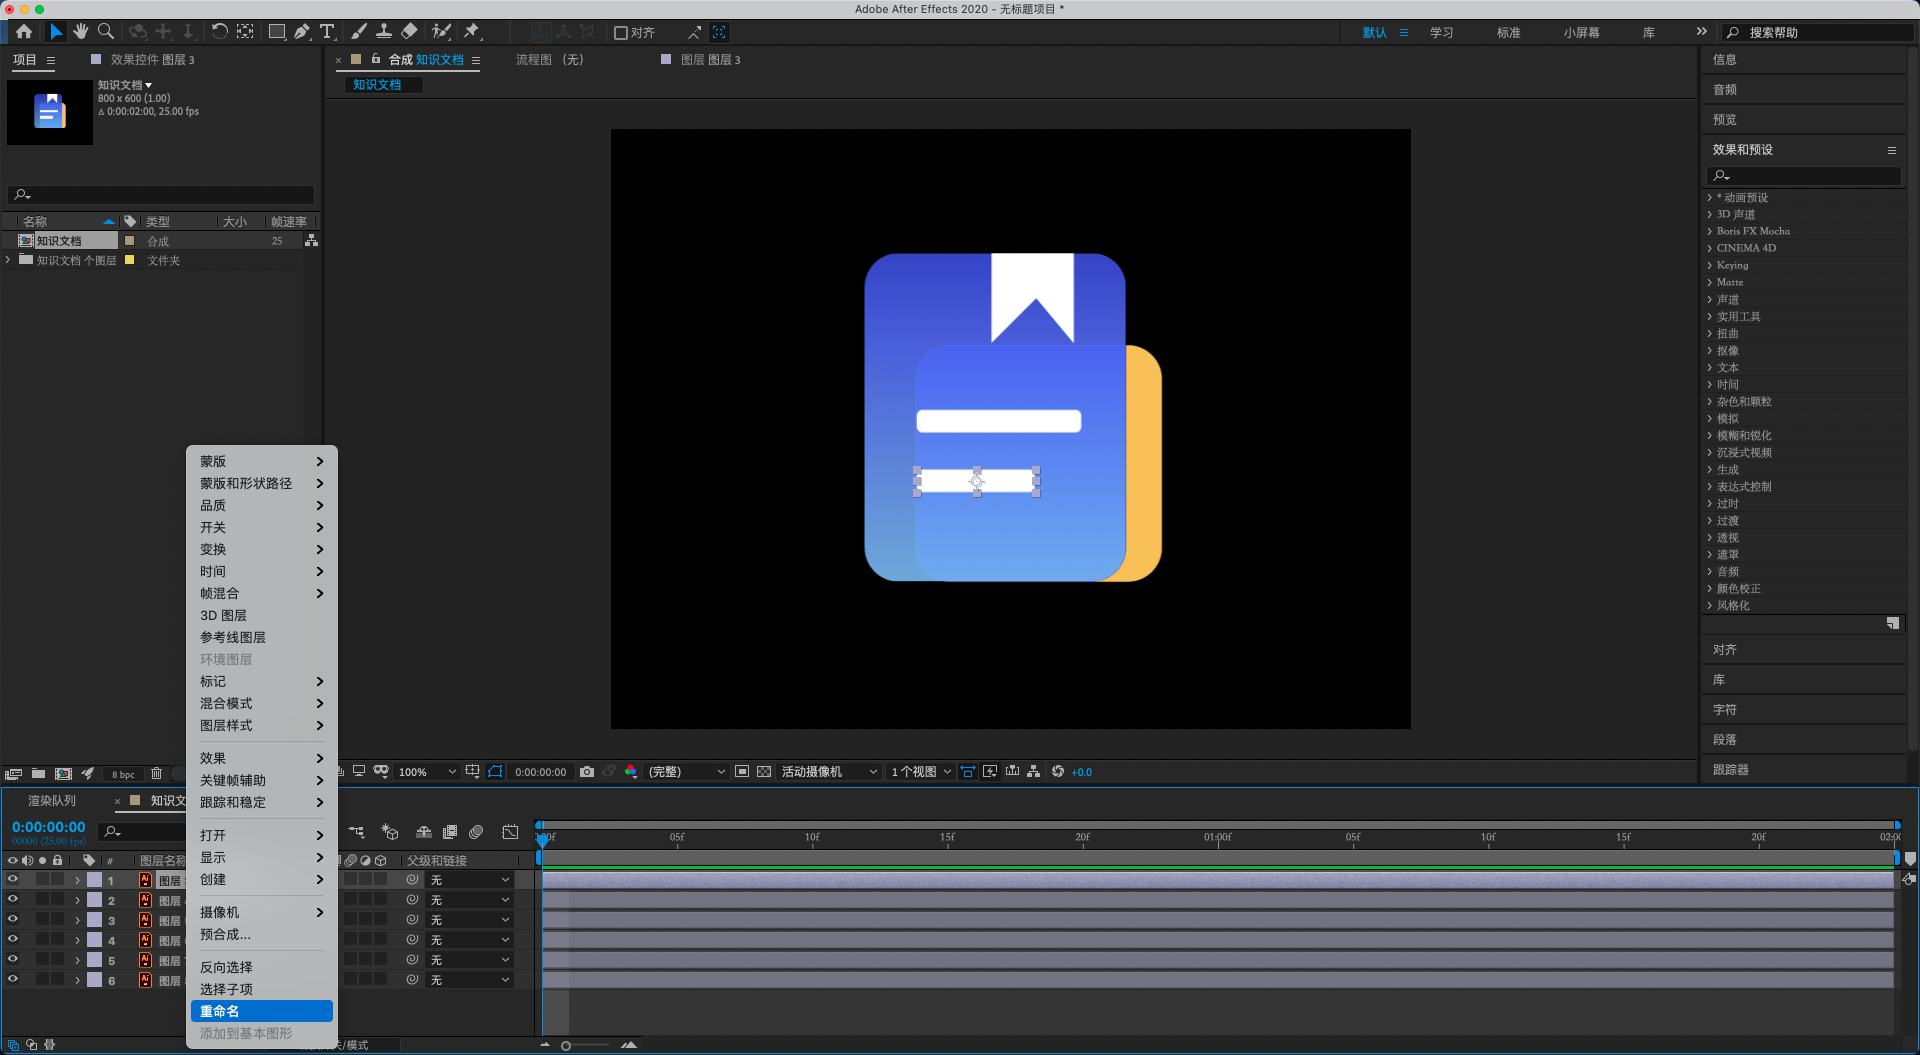Hide layer 3 using its eye icon
The width and height of the screenshot is (1920, 1055).
pyautogui.click(x=13, y=919)
